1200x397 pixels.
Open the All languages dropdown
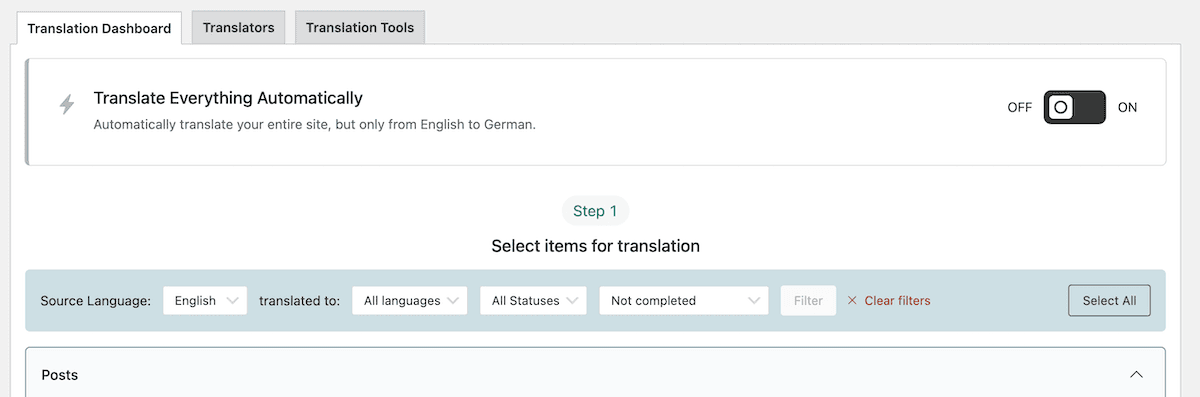click(410, 300)
